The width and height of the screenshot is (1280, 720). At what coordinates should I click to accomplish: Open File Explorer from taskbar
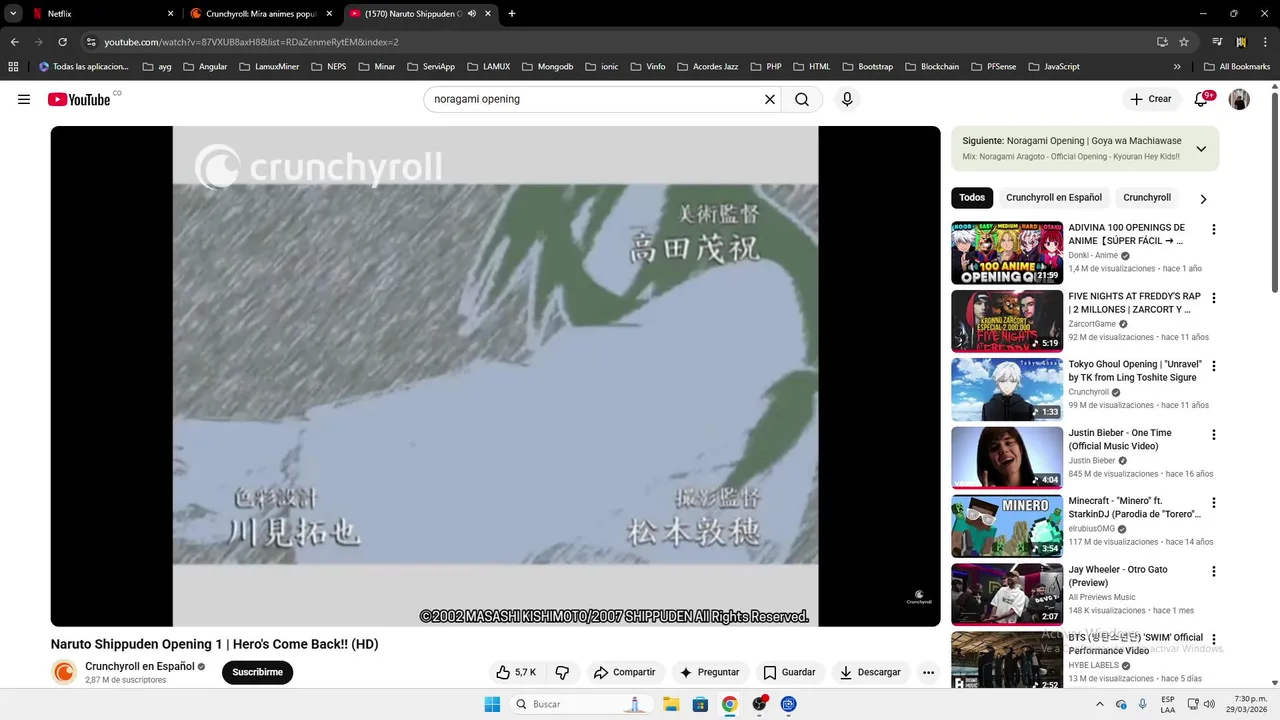[x=671, y=704]
